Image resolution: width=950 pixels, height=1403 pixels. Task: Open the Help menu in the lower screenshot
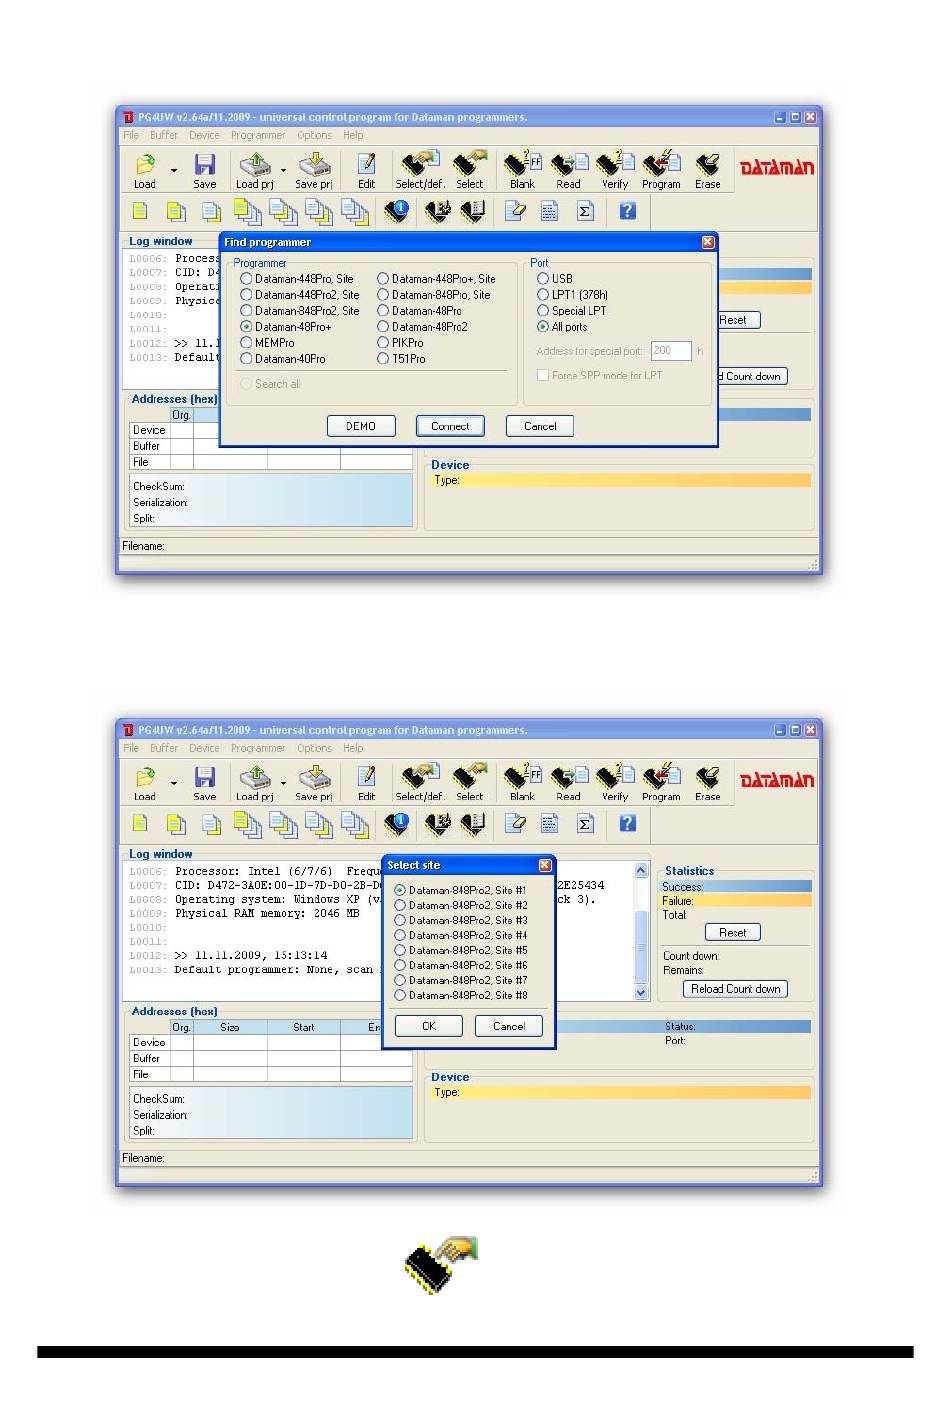click(x=353, y=748)
